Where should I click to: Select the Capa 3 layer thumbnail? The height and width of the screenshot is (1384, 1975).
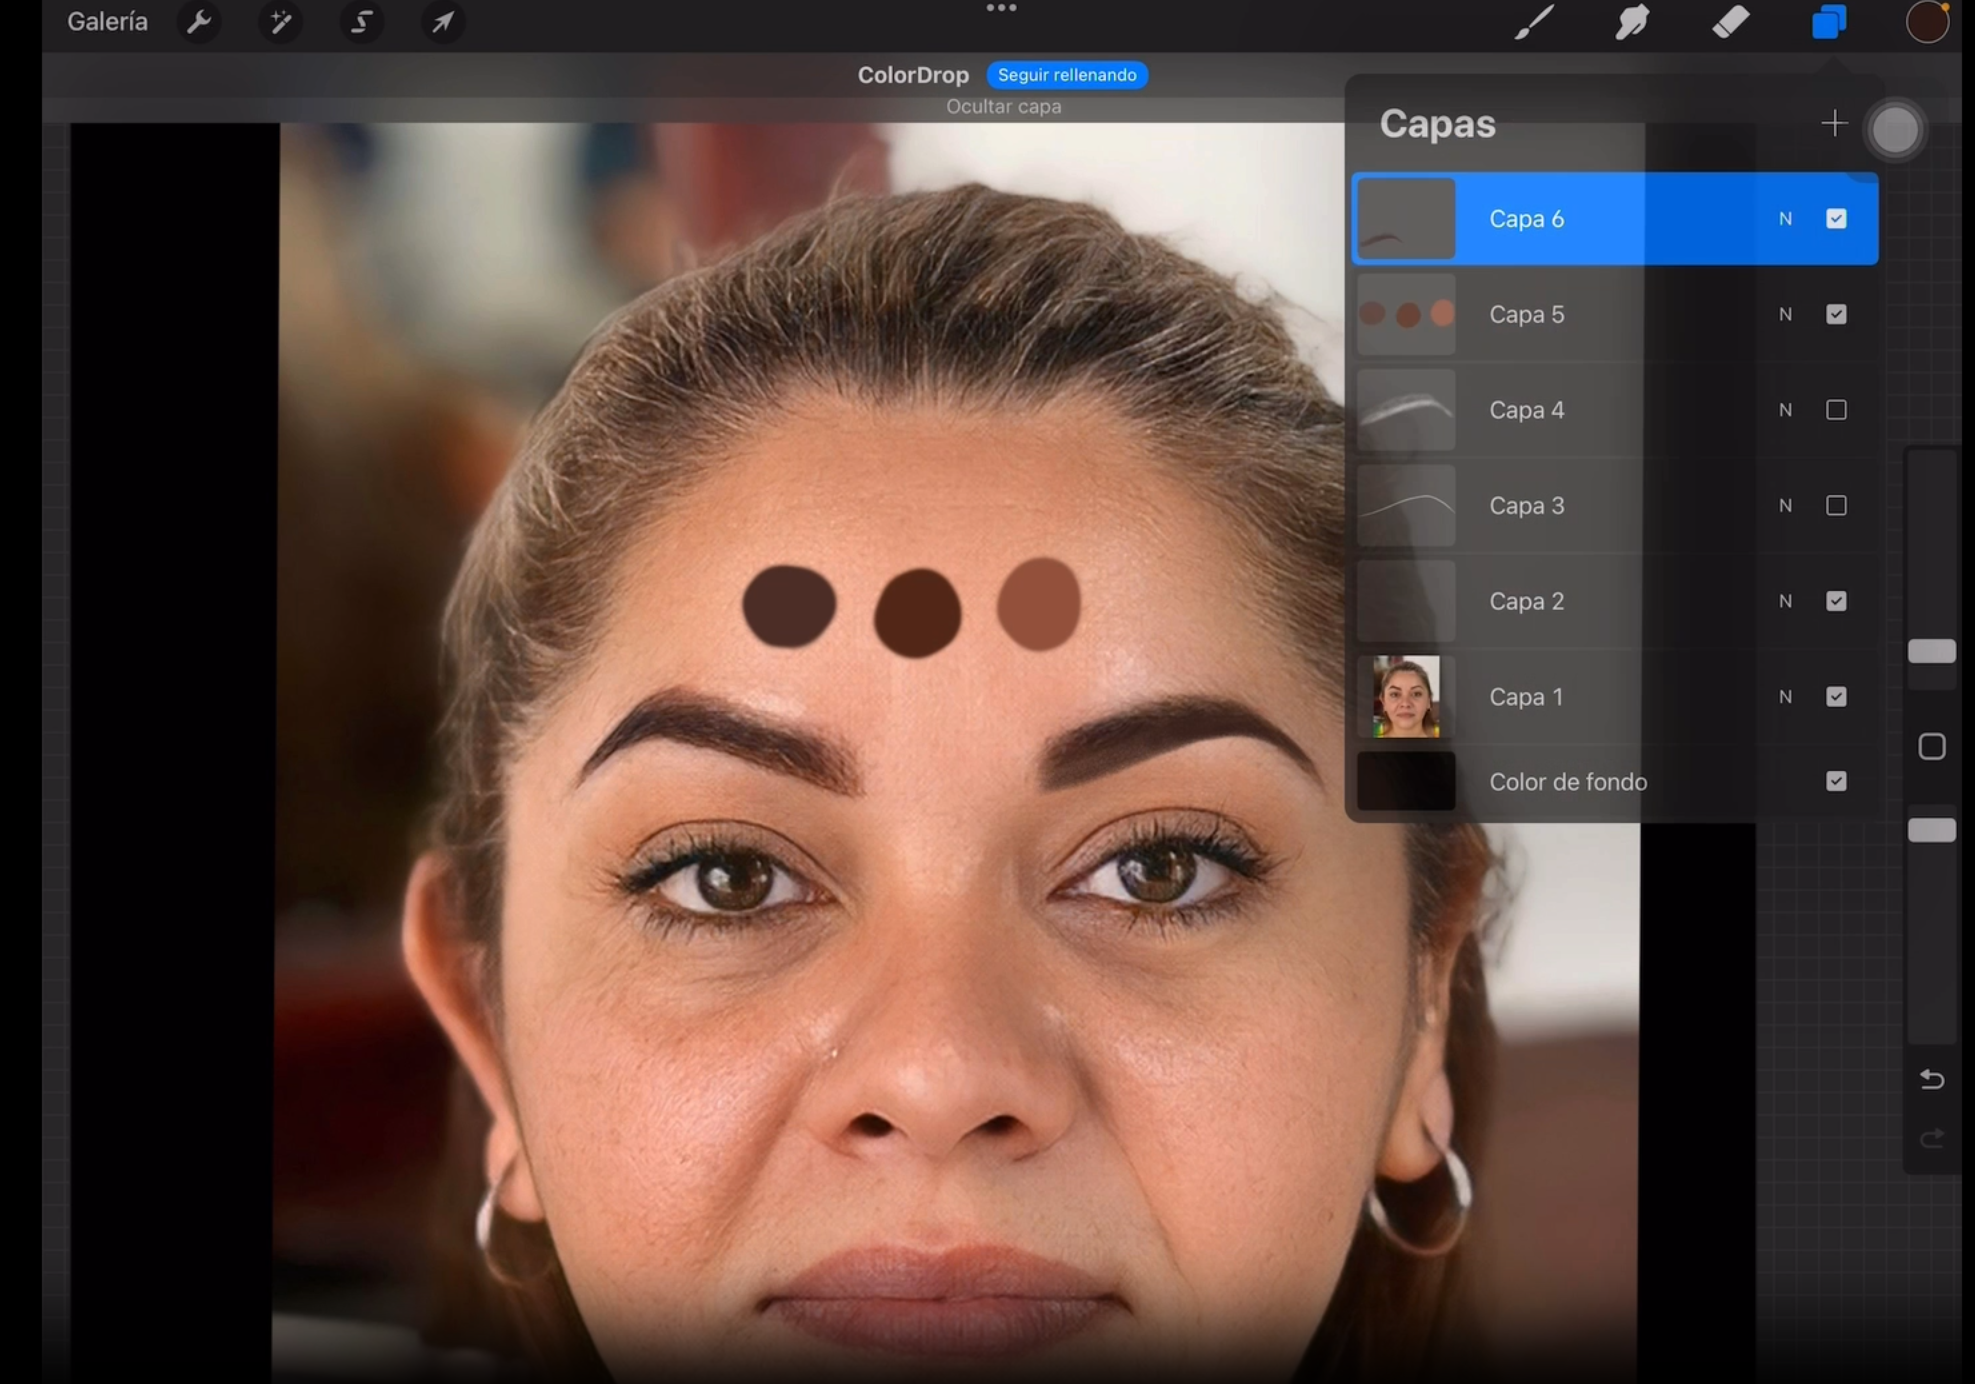point(1405,505)
